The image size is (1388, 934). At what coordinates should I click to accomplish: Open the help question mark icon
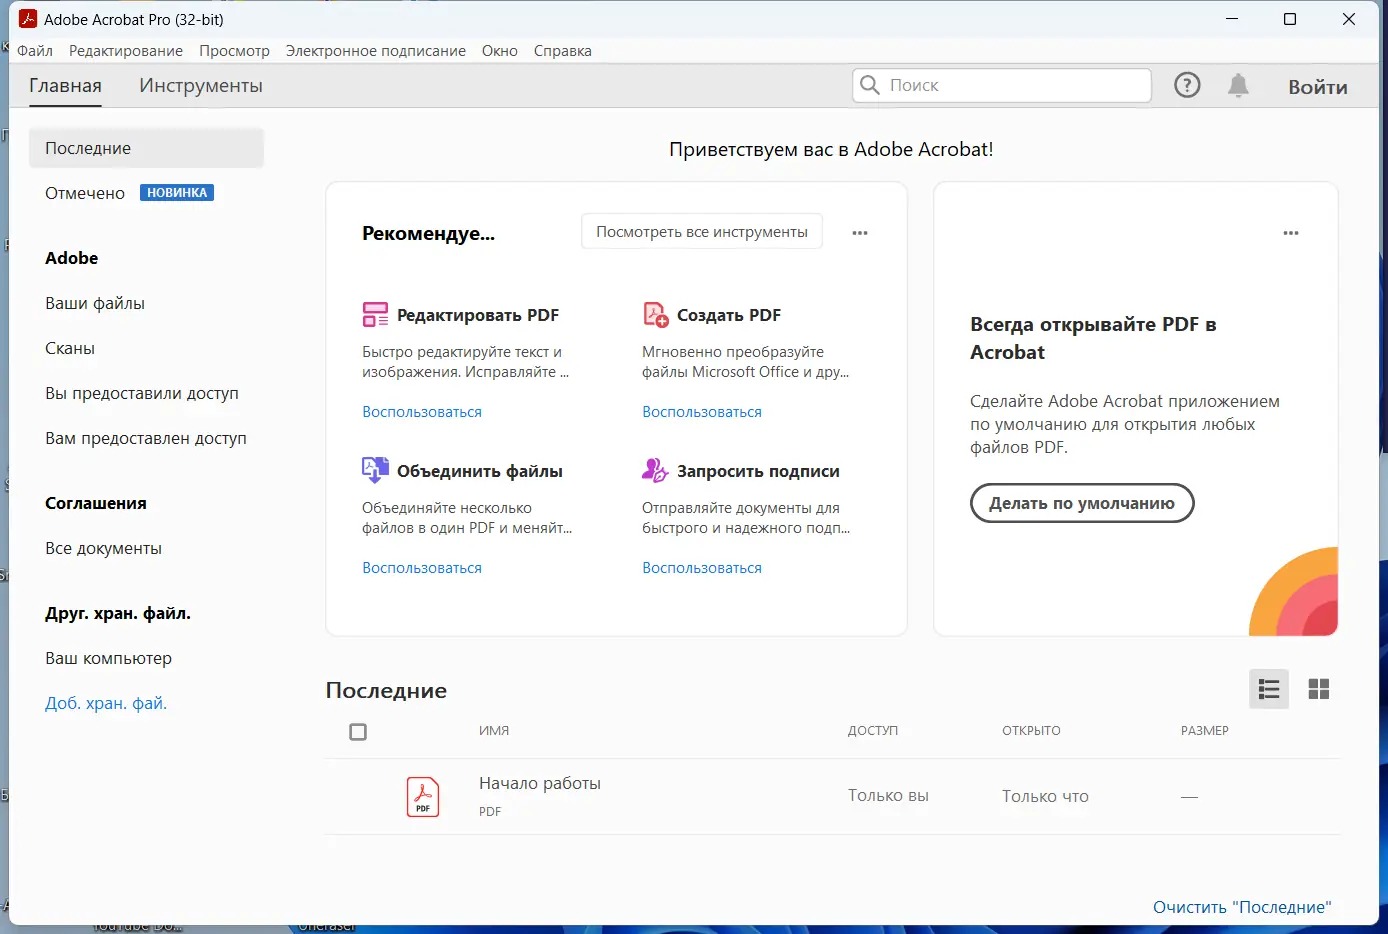pyautogui.click(x=1187, y=86)
